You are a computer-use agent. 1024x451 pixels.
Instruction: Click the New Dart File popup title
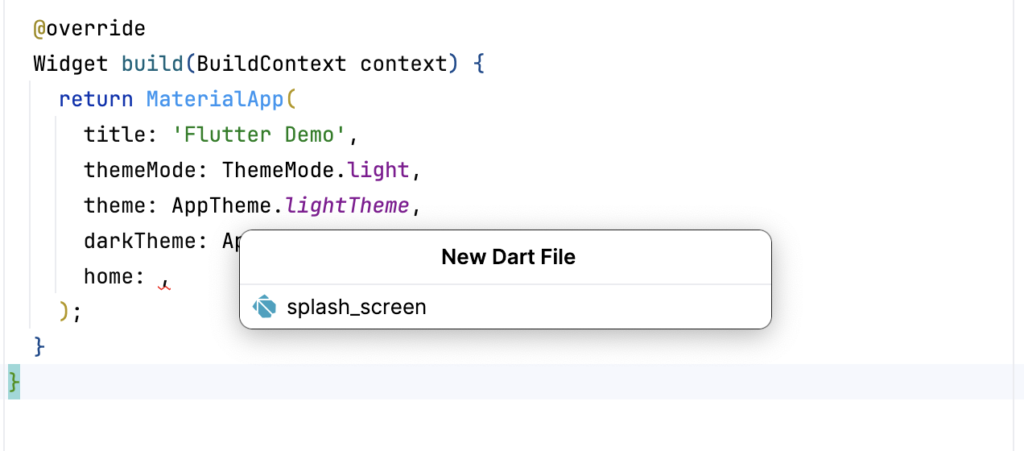[507, 257]
